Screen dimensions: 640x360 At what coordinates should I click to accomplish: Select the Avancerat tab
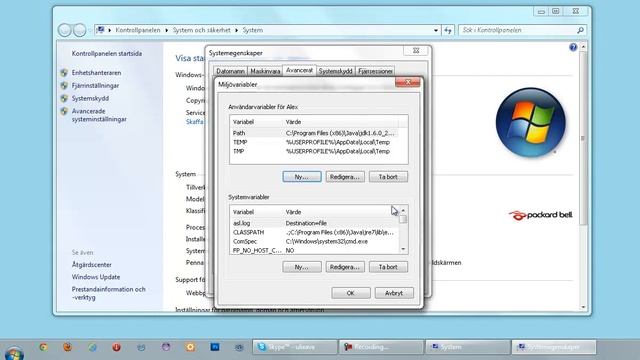coord(299,70)
